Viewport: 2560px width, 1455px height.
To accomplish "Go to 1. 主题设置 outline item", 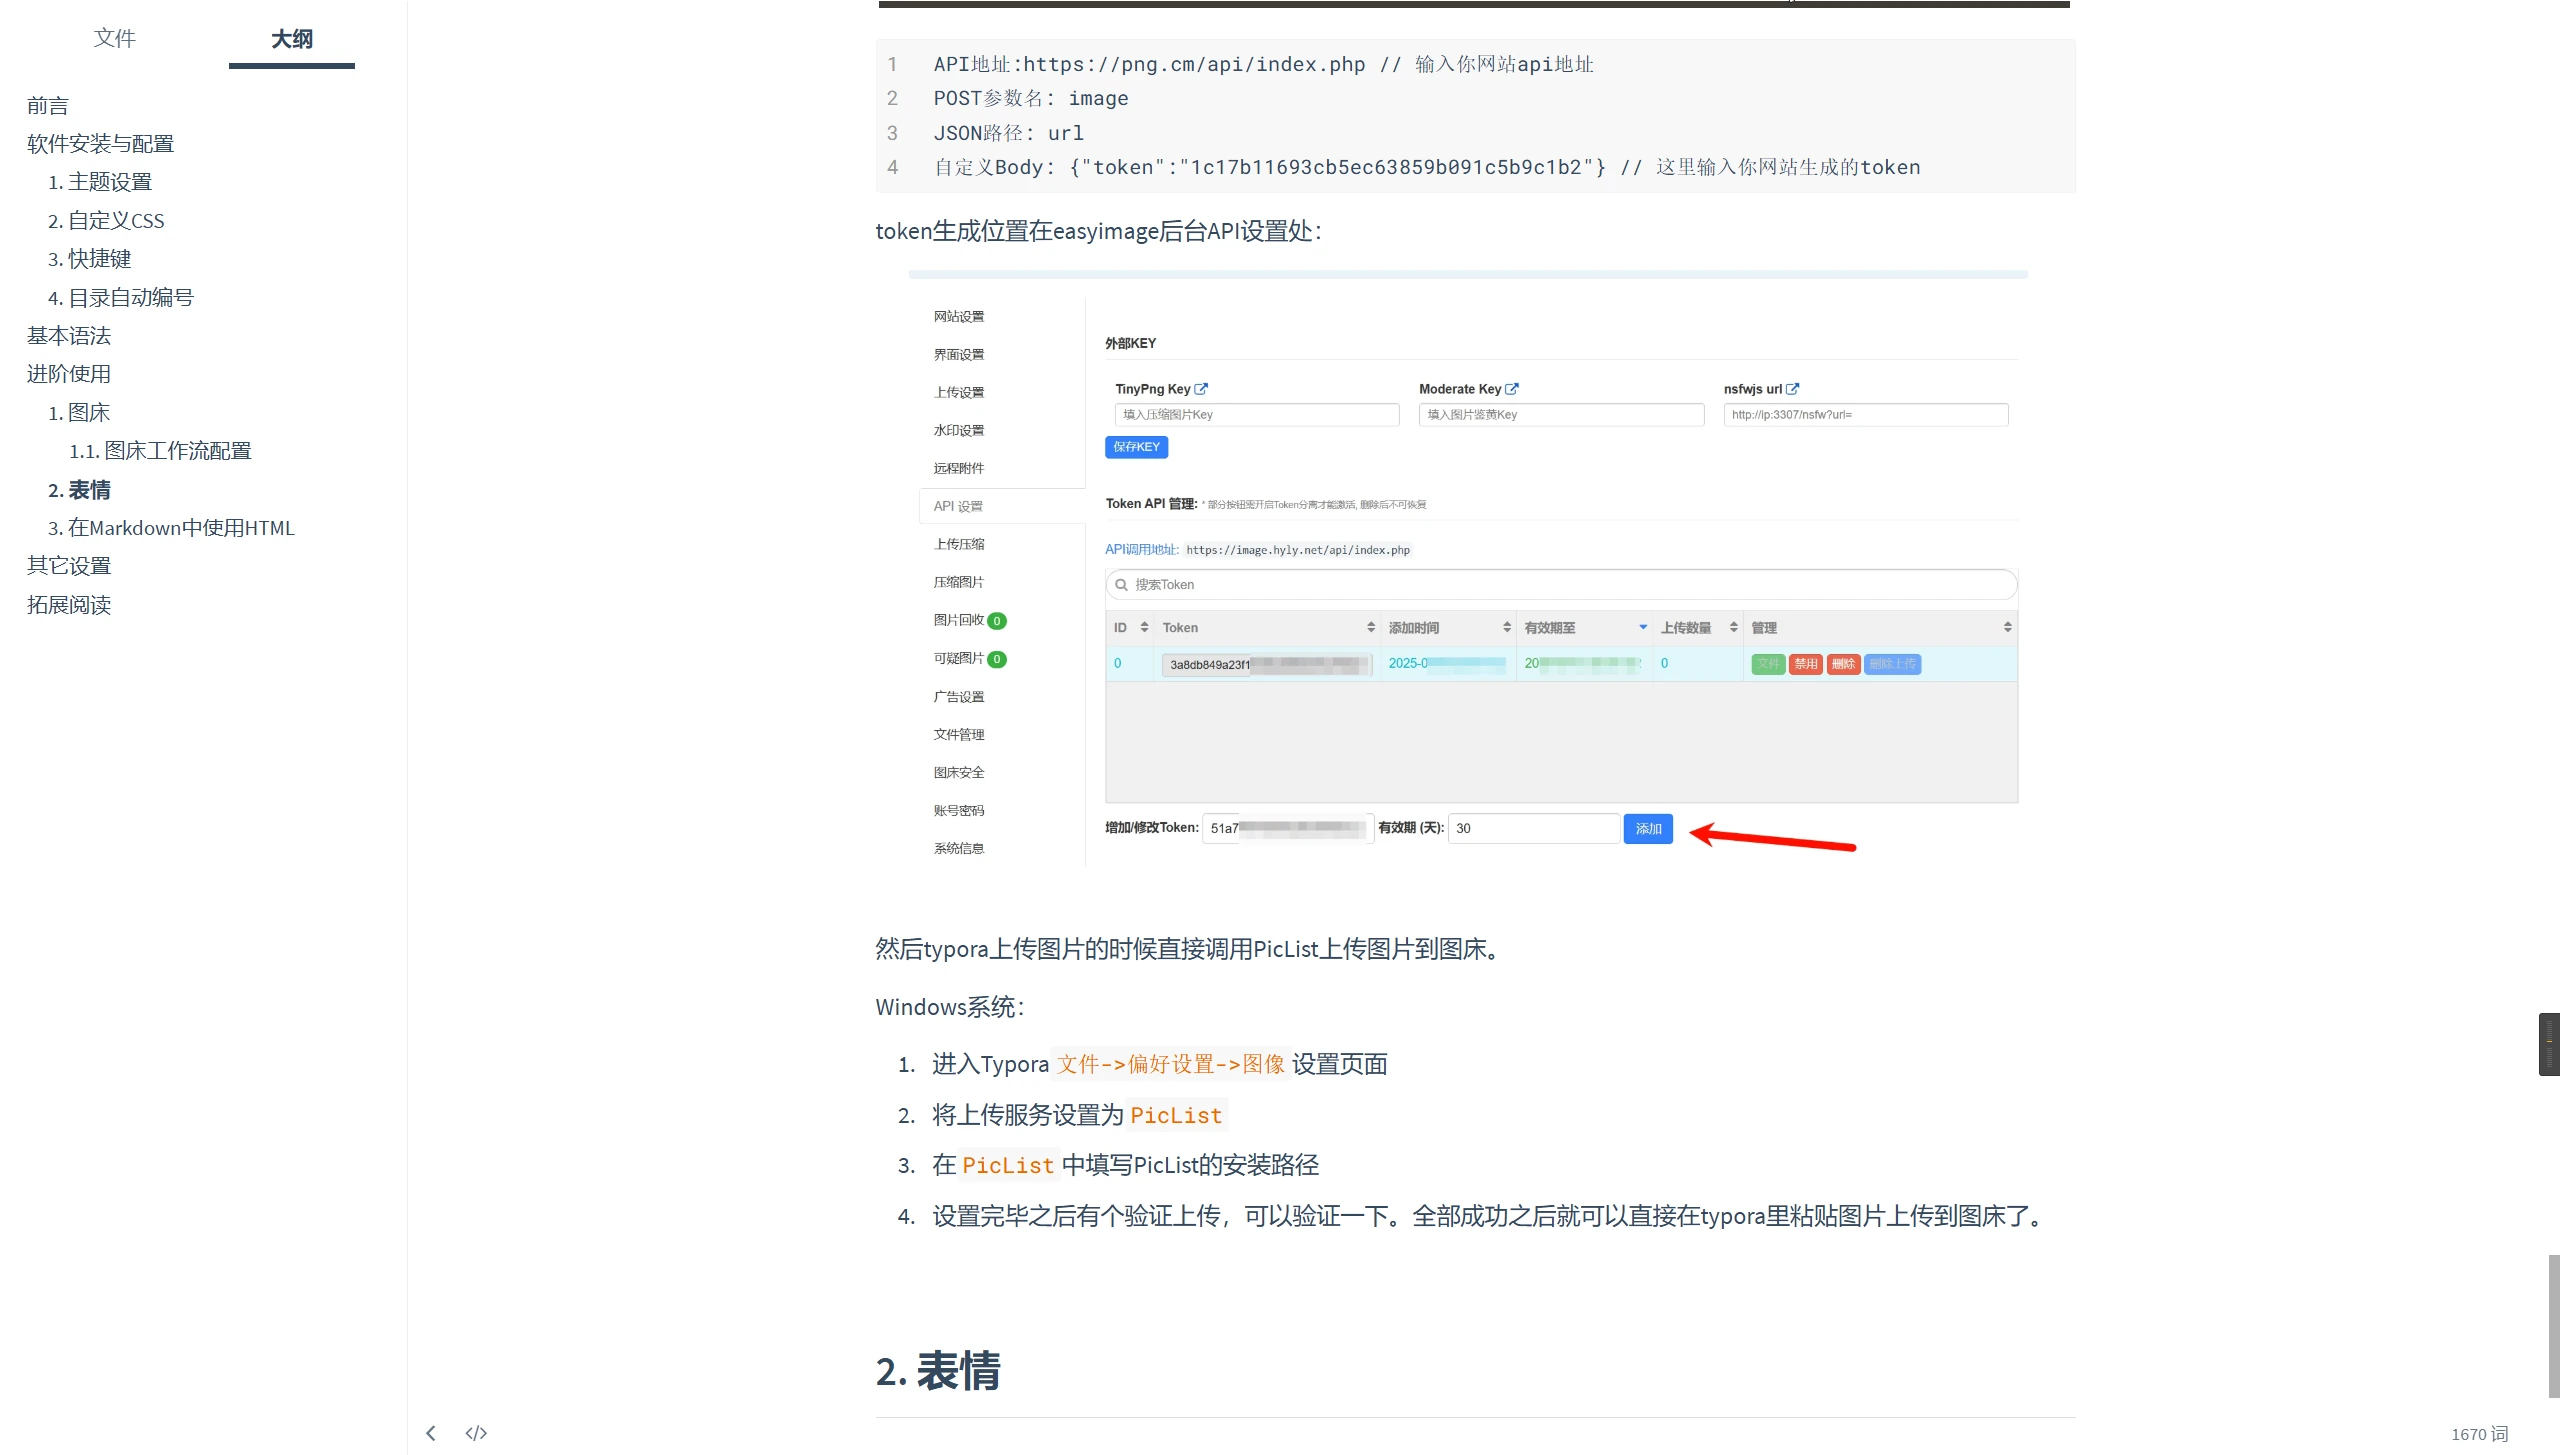I will pos(100,182).
